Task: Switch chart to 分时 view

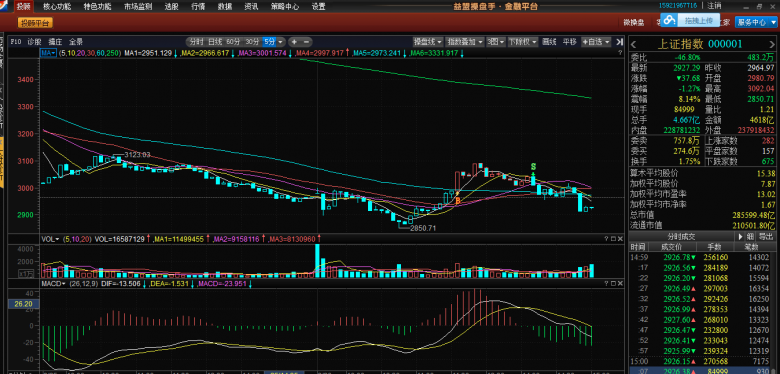Action: click(196, 42)
